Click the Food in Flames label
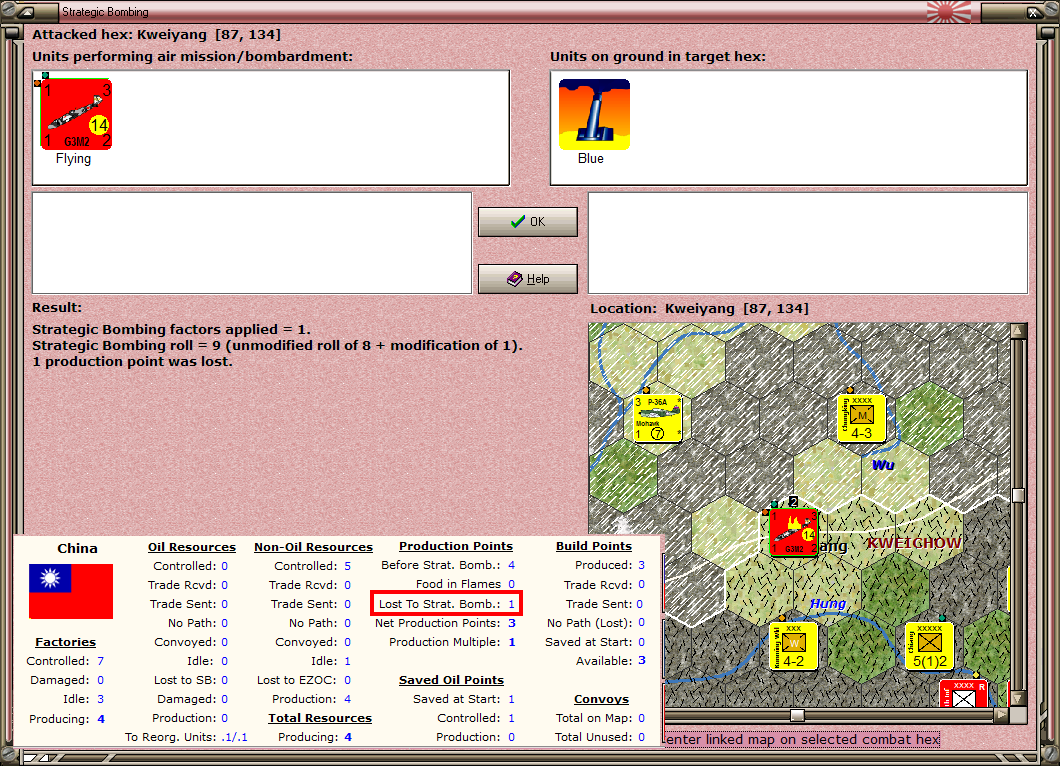1060x766 pixels. [458, 584]
